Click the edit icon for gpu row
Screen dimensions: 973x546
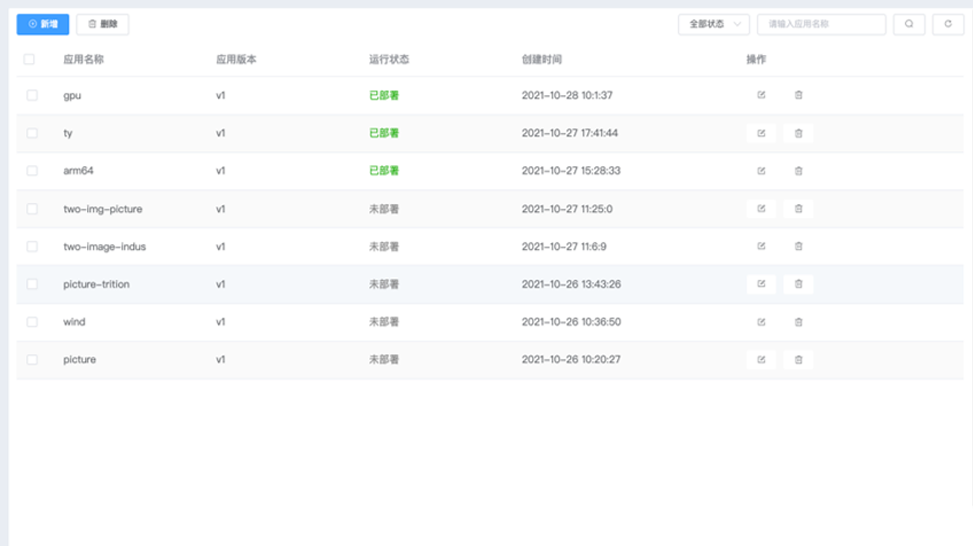pyautogui.click(x=761, y=95)
